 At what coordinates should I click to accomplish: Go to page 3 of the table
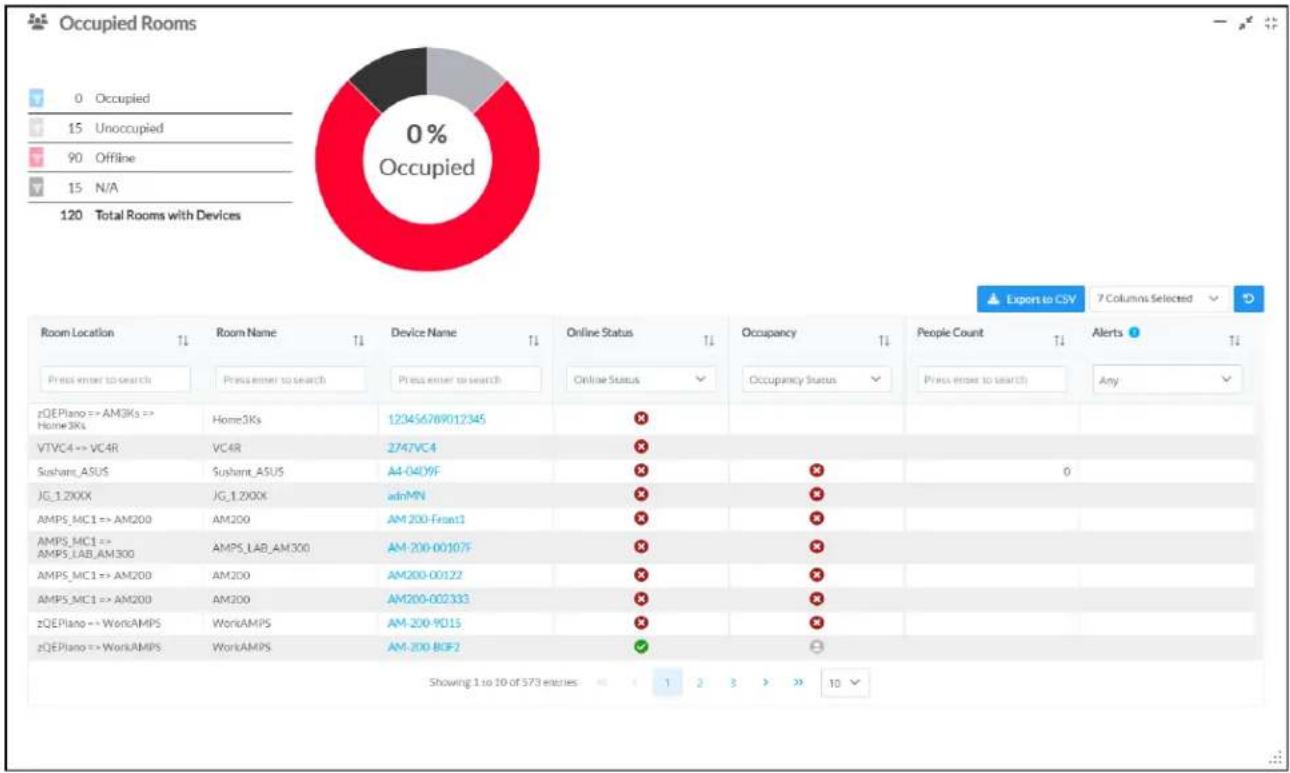point(733,682)
